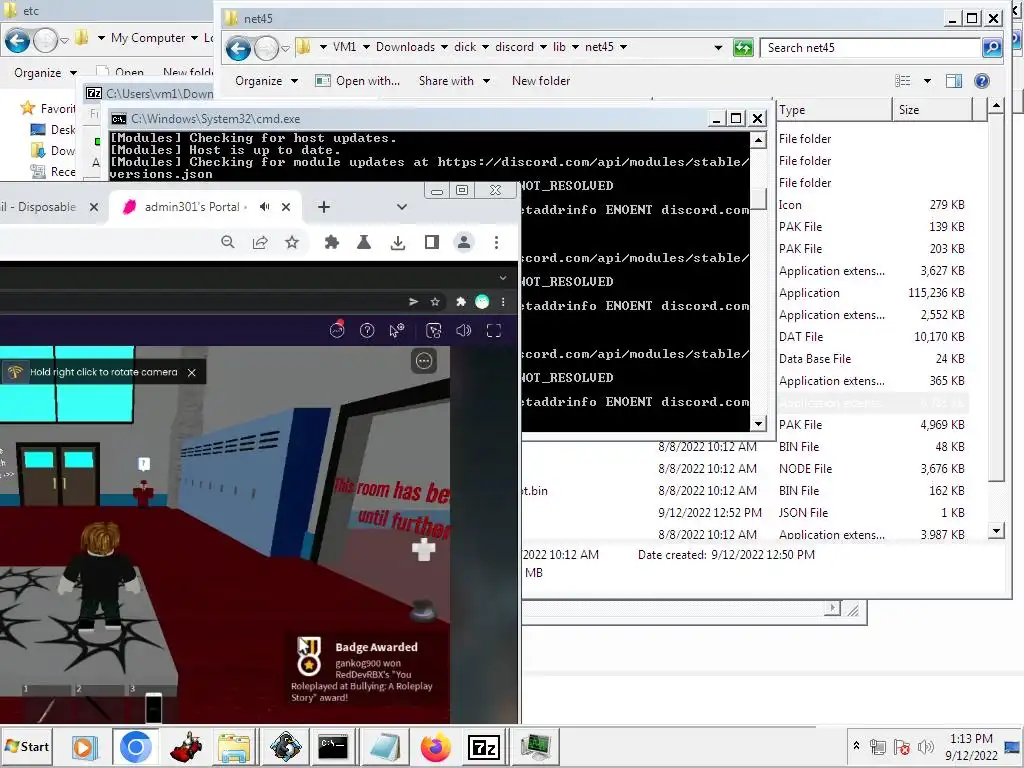The height and width of the screenshot is (768, 1024).
Task: Expand the discord breadcrumb dropdown arrow
Action: pyautogui.click(x=543, y=47)
